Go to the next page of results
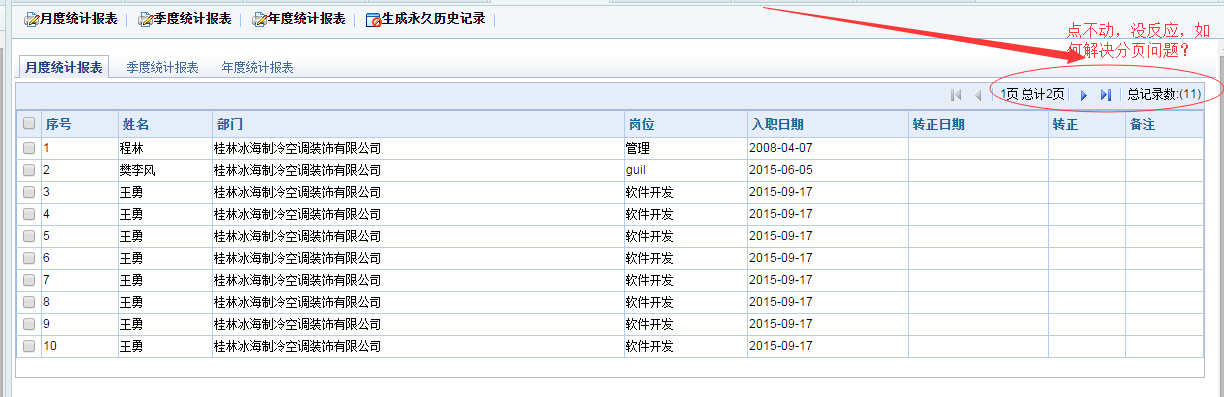 (x=1083, y=95)
